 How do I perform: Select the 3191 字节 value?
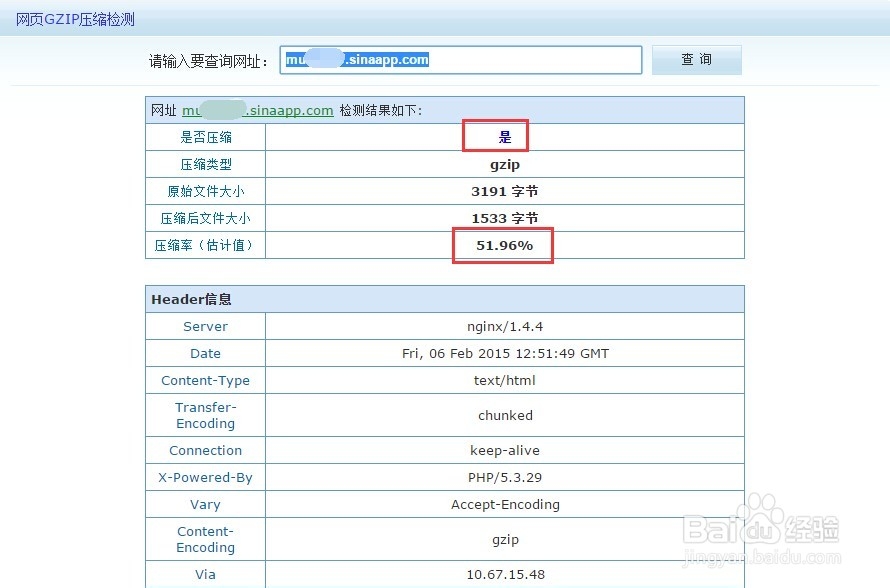click(505, 191)
